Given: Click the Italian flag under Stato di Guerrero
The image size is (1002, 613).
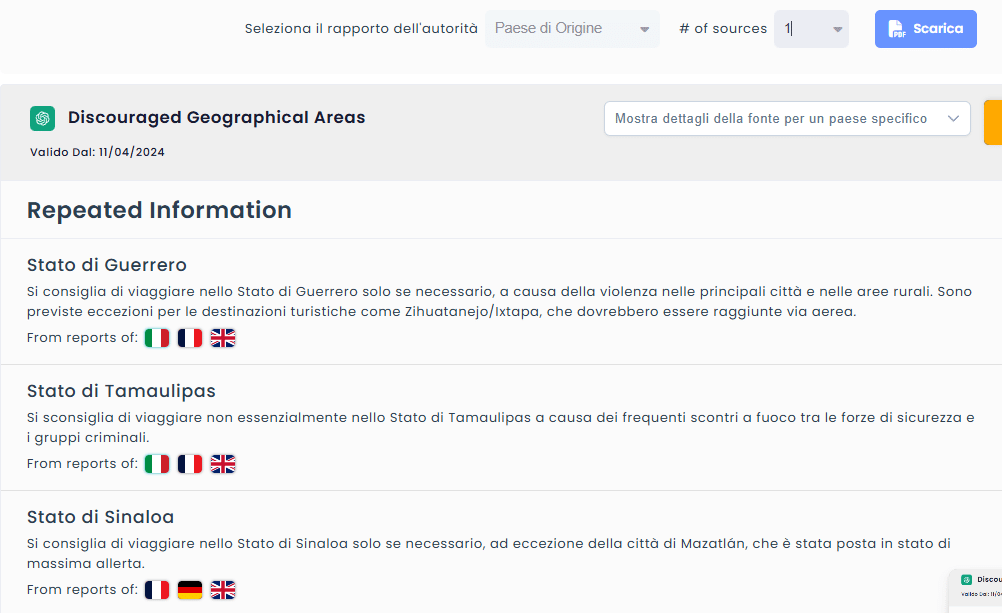Looking at the screenshot, I should (x=157, y=338).
